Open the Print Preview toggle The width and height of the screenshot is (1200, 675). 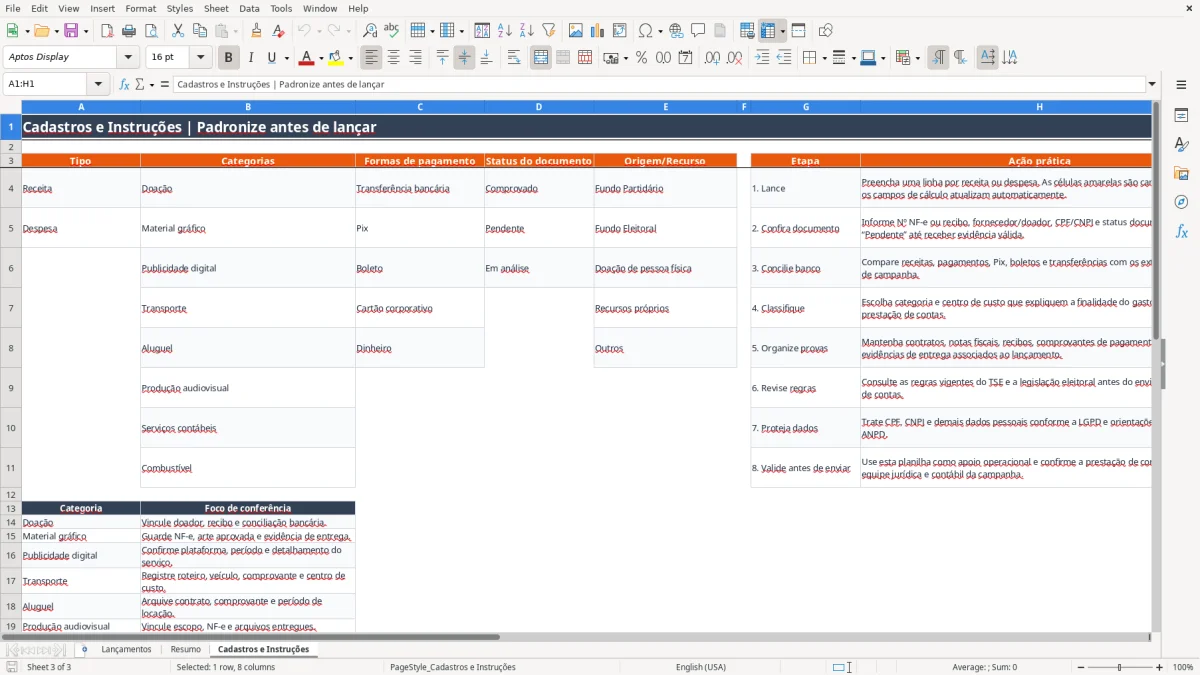pos(151,31)
